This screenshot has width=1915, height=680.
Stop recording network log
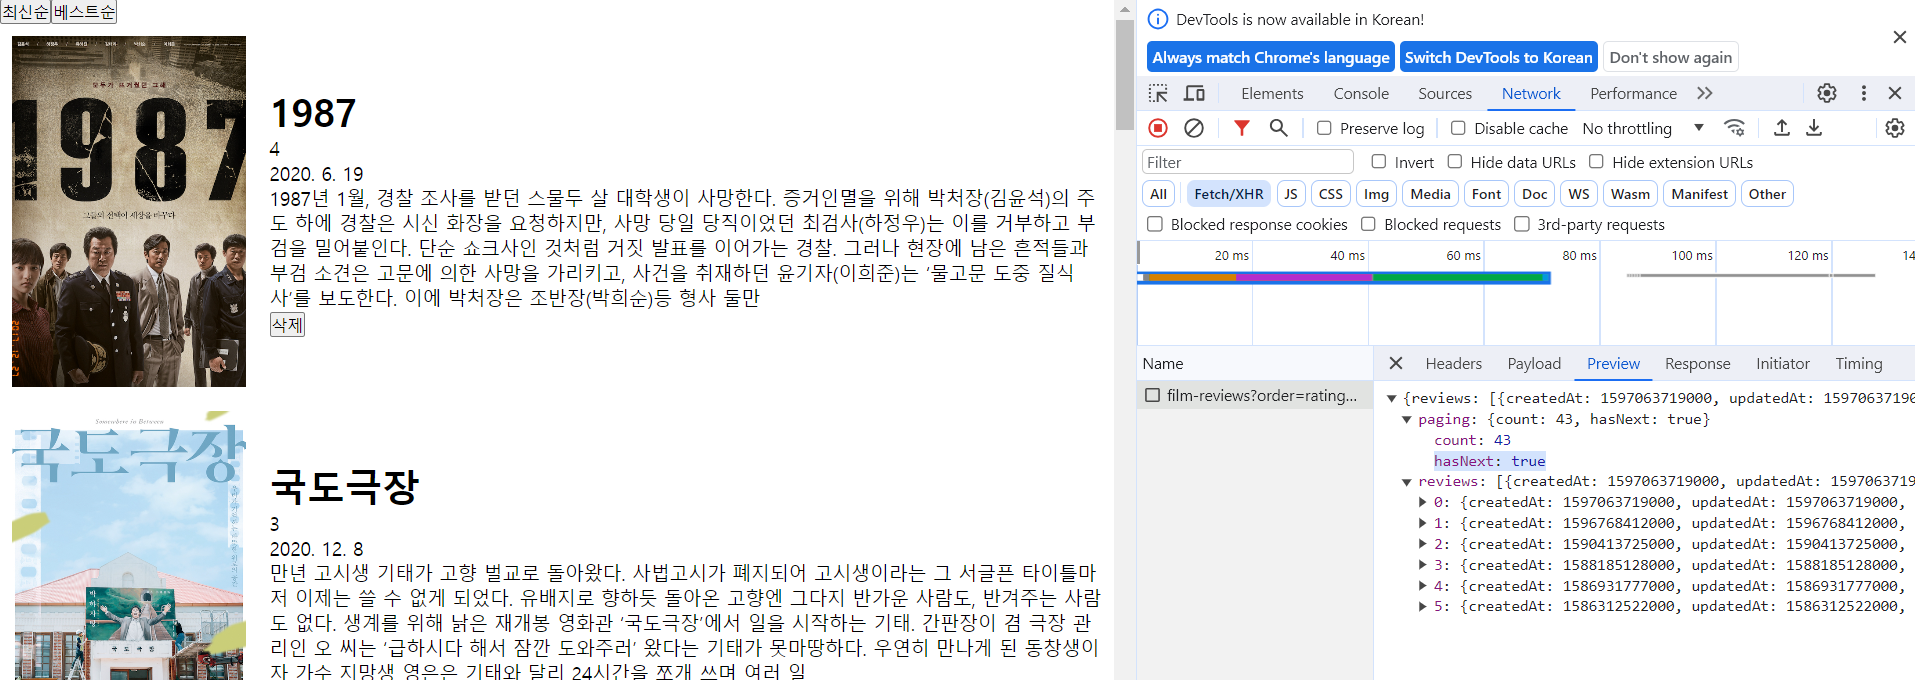(1158, 128)
